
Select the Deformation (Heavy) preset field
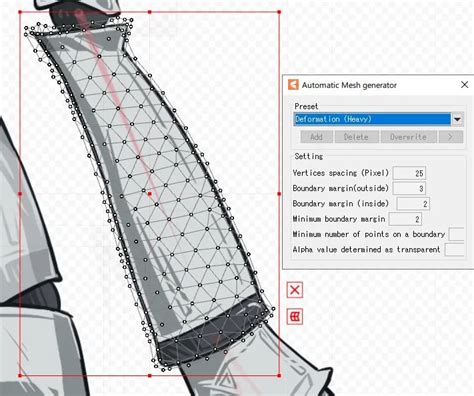(x=372, y=119)
